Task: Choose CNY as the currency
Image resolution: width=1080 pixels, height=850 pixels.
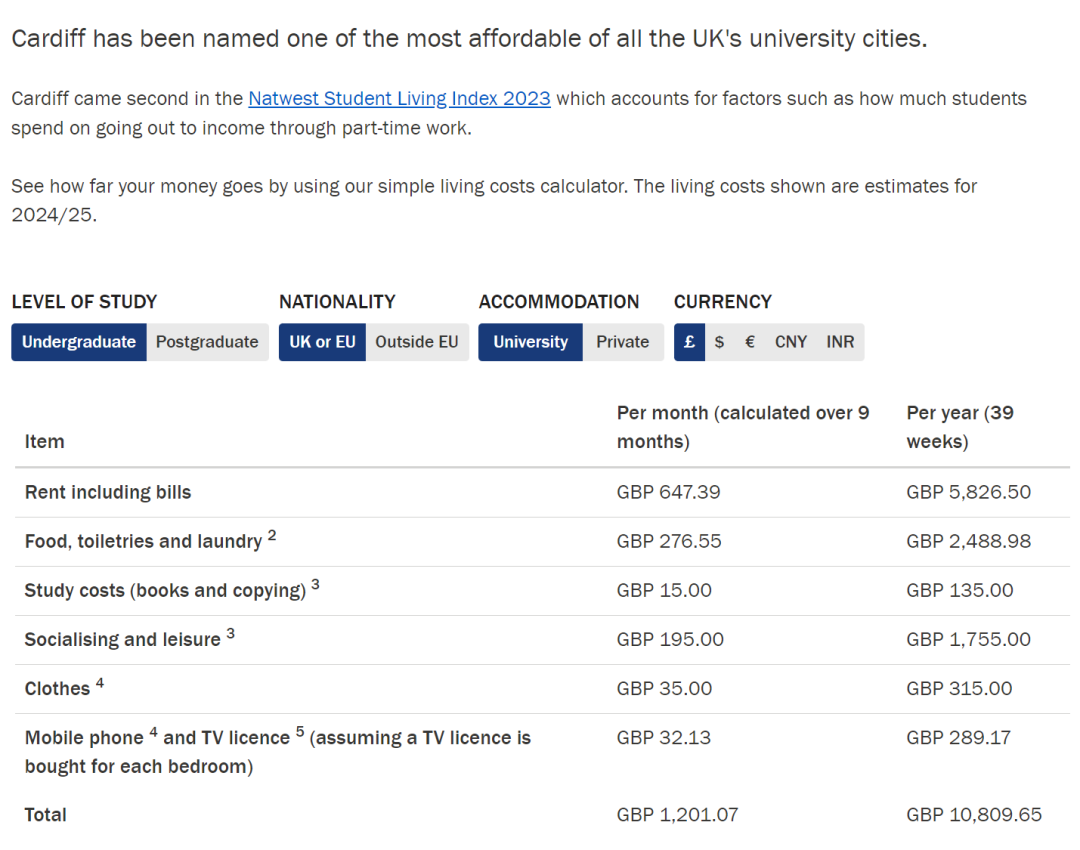Action: [x=790, y=342]
